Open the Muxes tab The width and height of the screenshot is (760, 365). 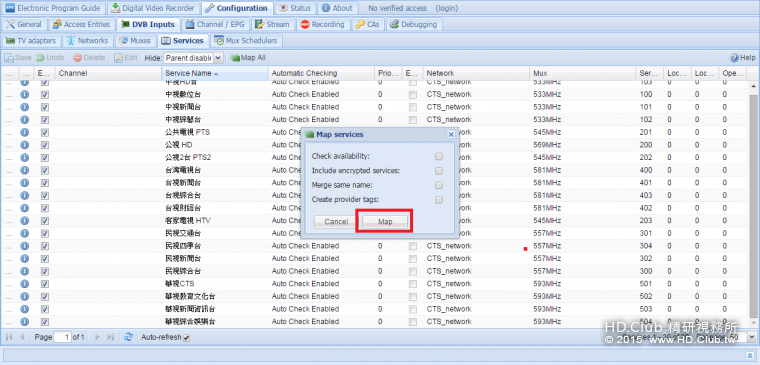pos(135,41)
